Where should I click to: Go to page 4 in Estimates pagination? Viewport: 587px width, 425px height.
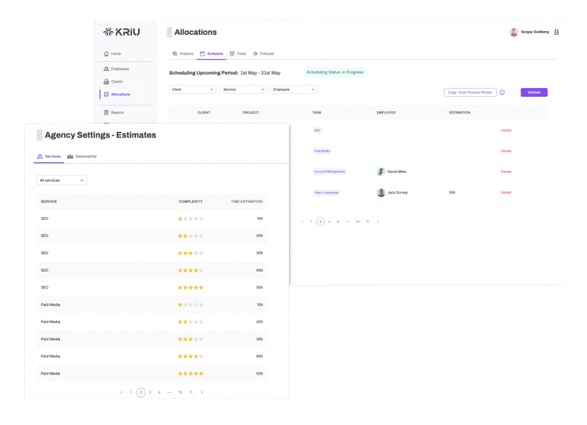[x=159, y=392]
